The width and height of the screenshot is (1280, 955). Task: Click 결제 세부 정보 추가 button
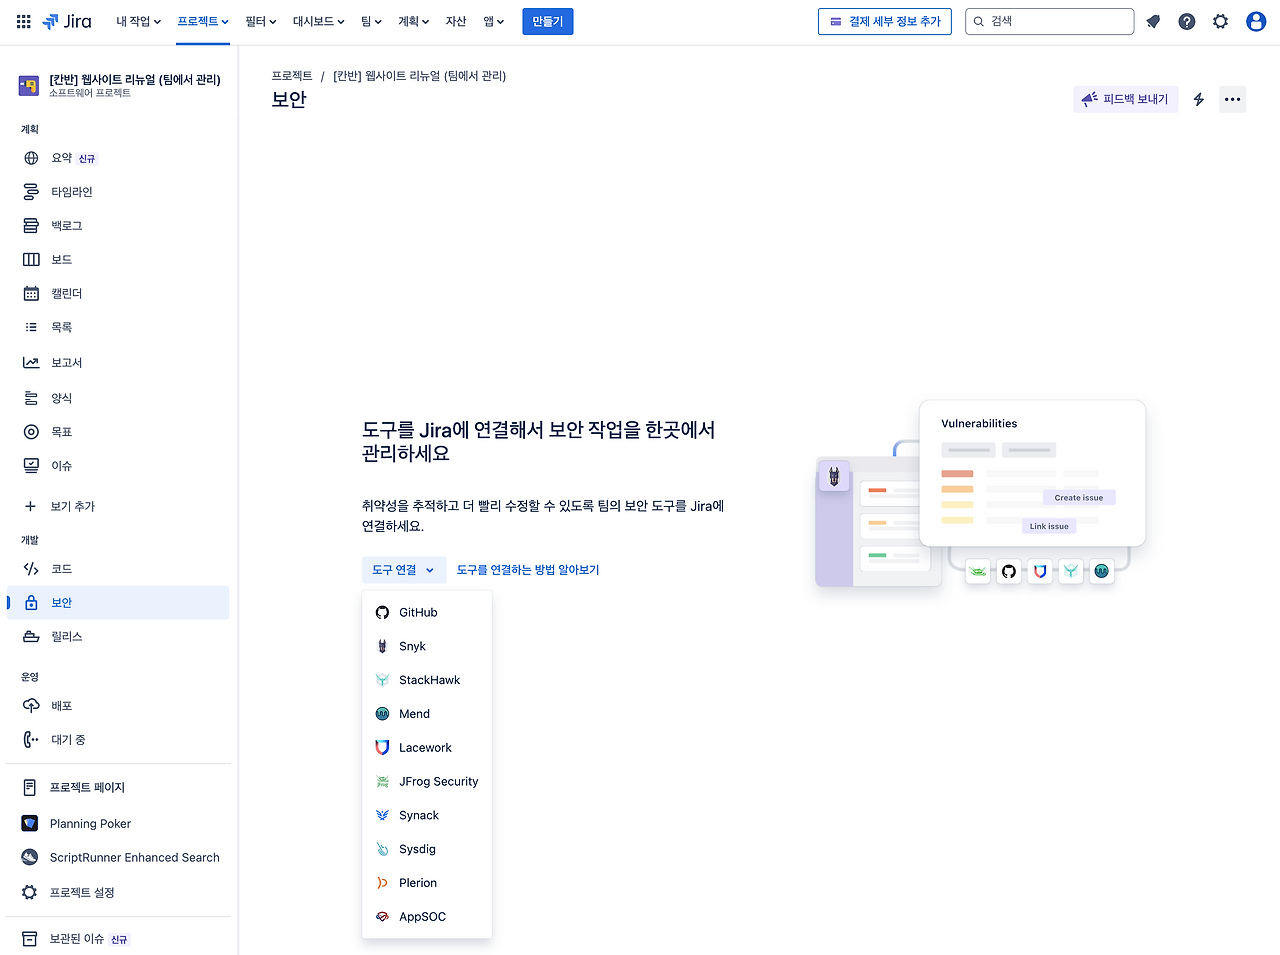[886, 21]
